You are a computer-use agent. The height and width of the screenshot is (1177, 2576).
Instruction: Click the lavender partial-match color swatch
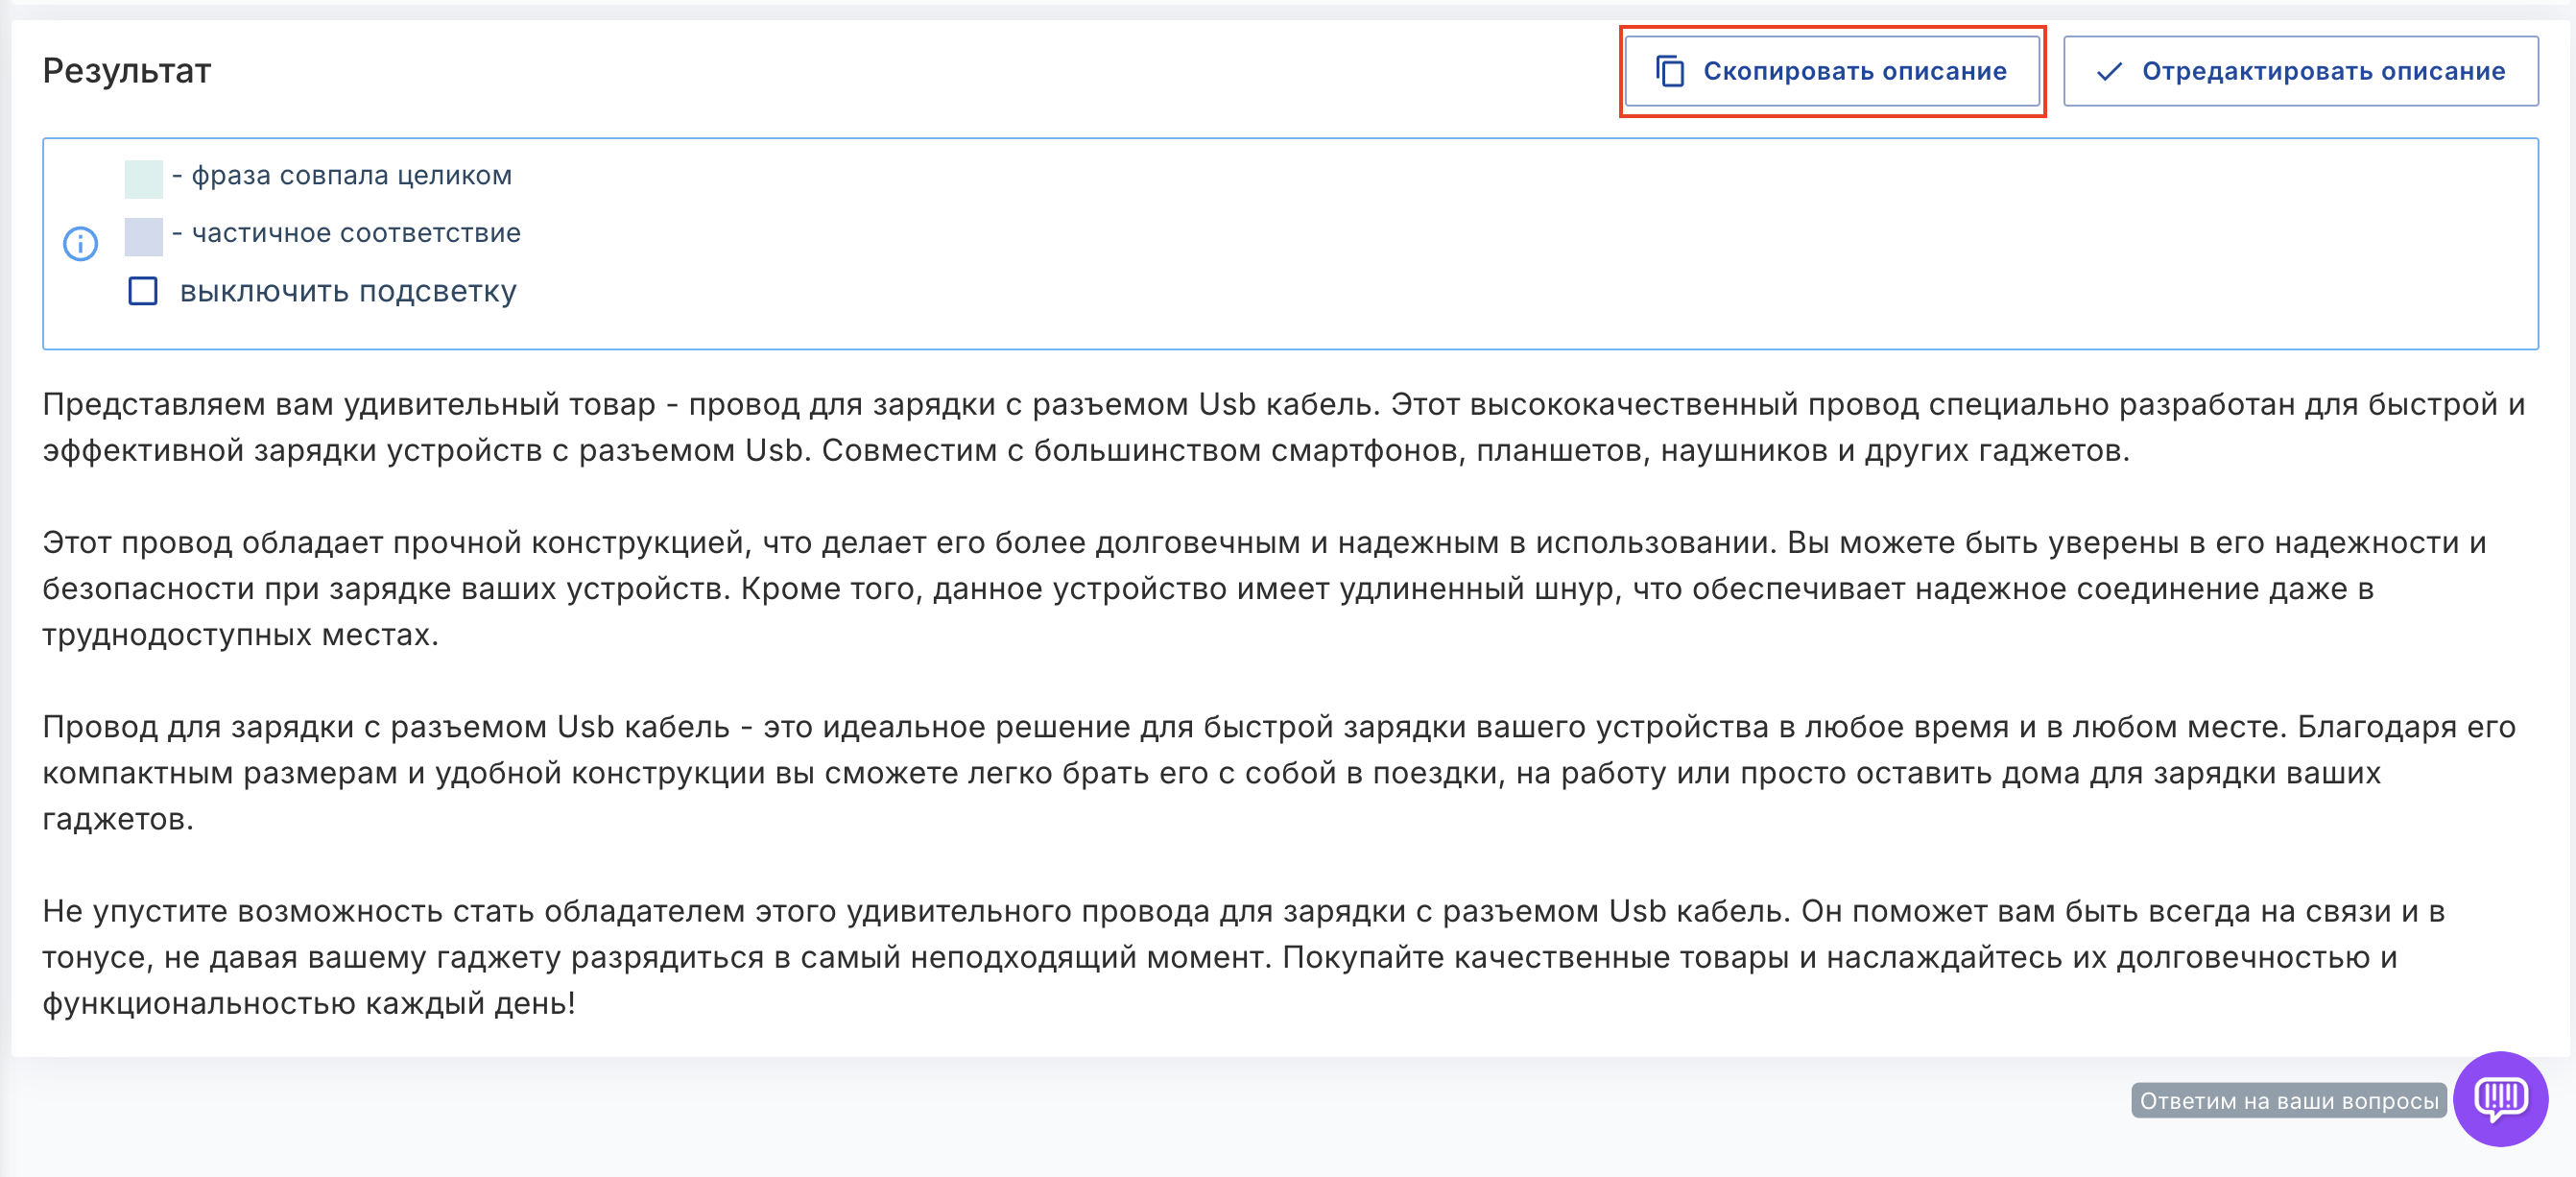[x=143, y=237]
